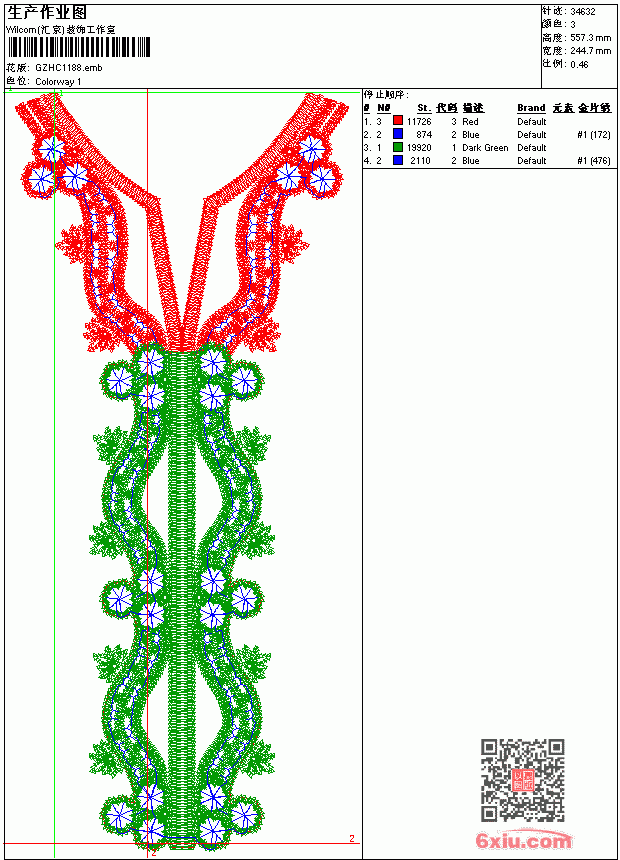
Task: Click the top-left red flower motif with blue spokes
Action: pos(52,149)
